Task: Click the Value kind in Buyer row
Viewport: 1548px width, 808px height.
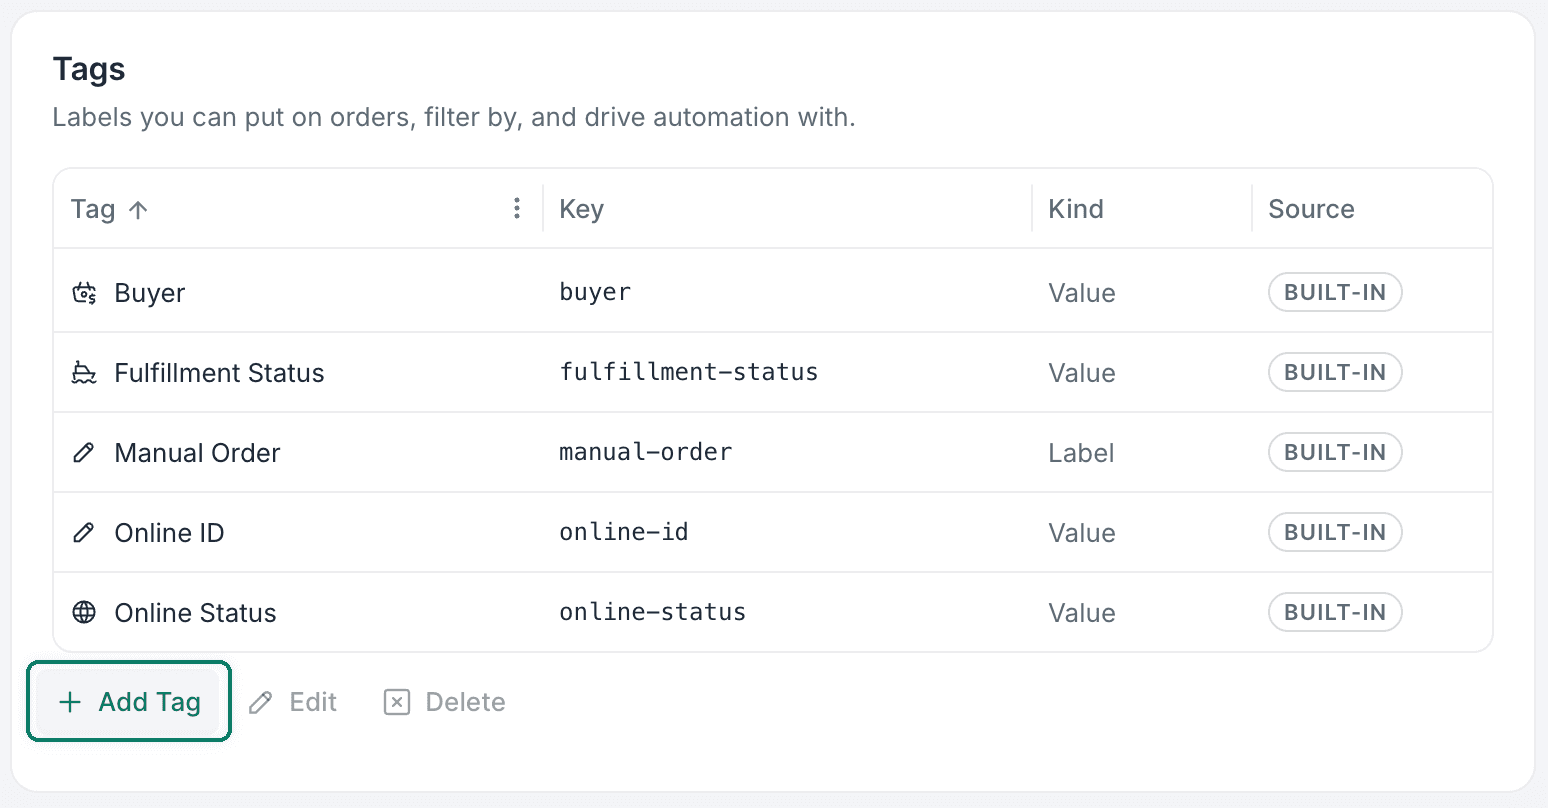Action: [1082, 293]
